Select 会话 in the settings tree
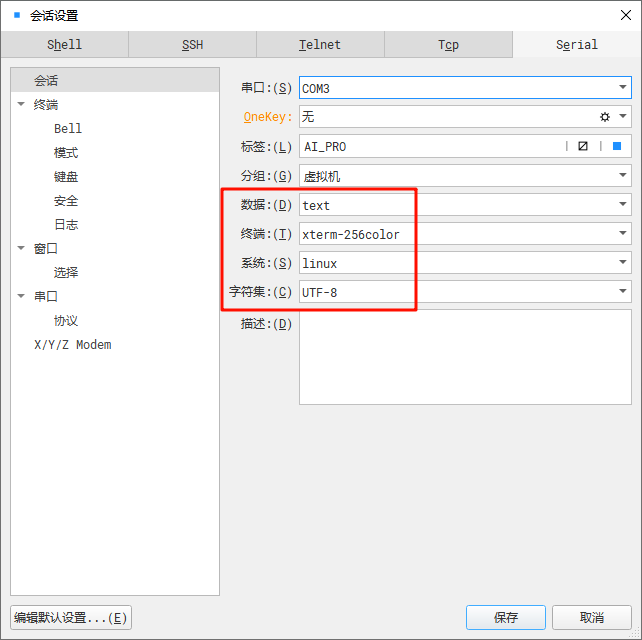Screen dimensions: 642x640 click(x=115, y=80)
